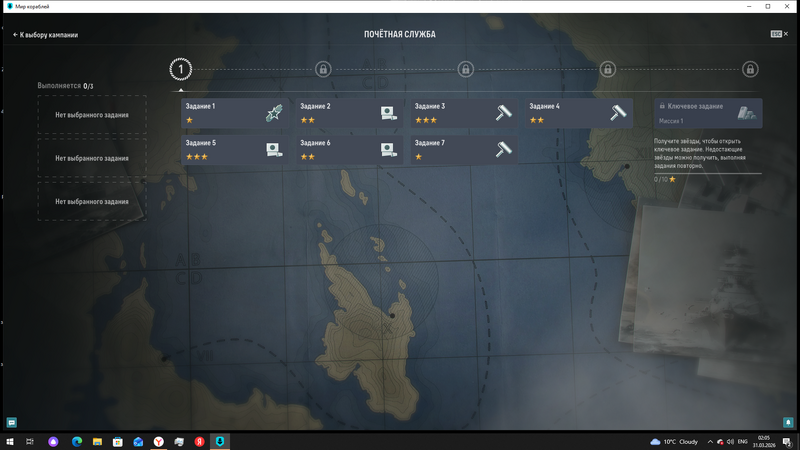The image size is (800, 450).
Task: Select second locked mission stage
Action: [x=323, y=69]
